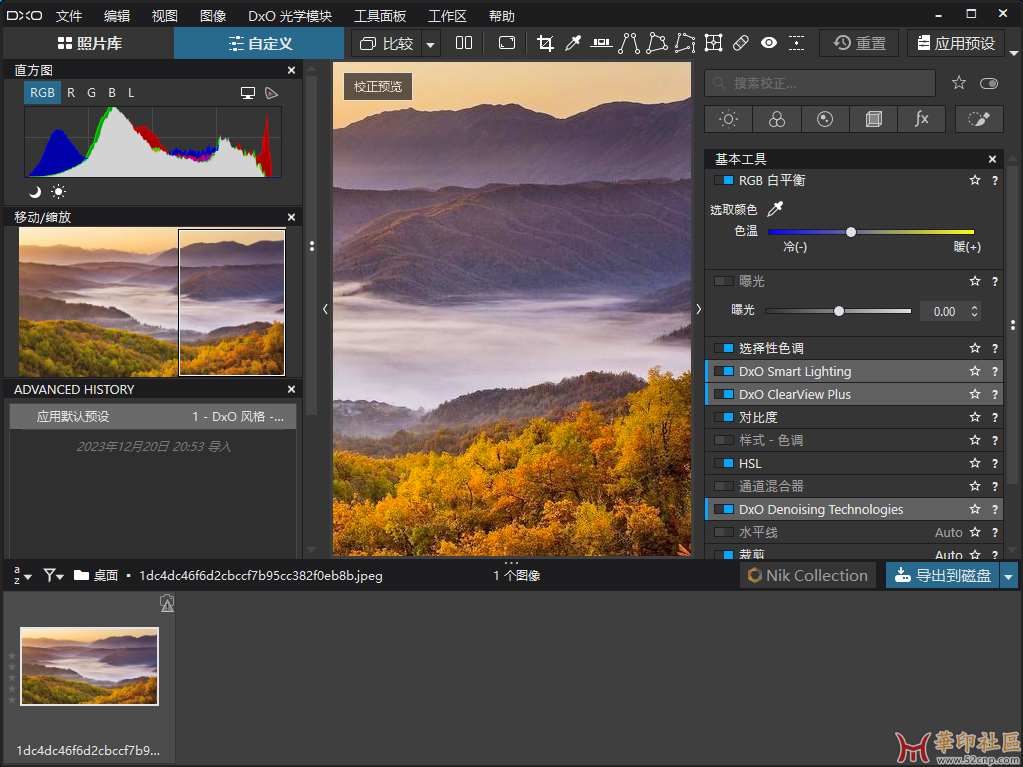1023x767 pixels.
Task: Click the red-eye correction eye icon
Action: [769, 43]
